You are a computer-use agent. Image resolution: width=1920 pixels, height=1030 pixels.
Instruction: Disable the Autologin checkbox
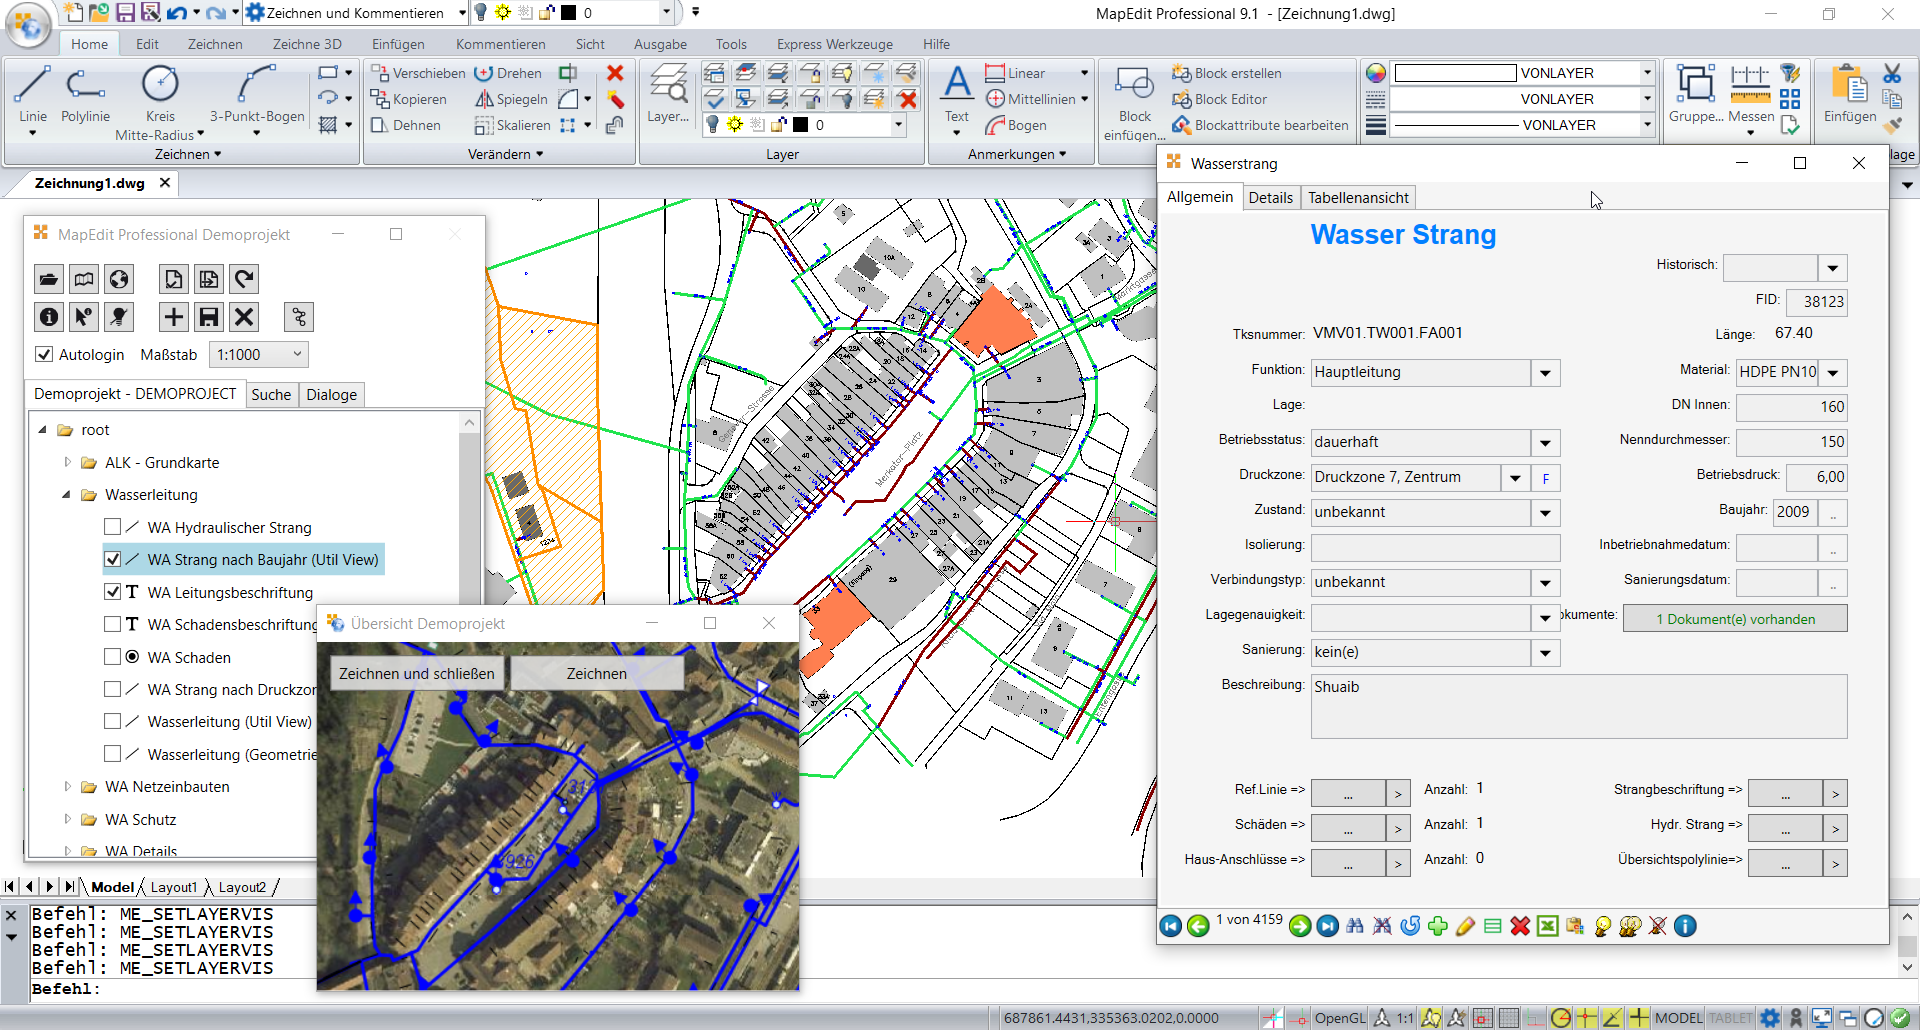point(44,354)
